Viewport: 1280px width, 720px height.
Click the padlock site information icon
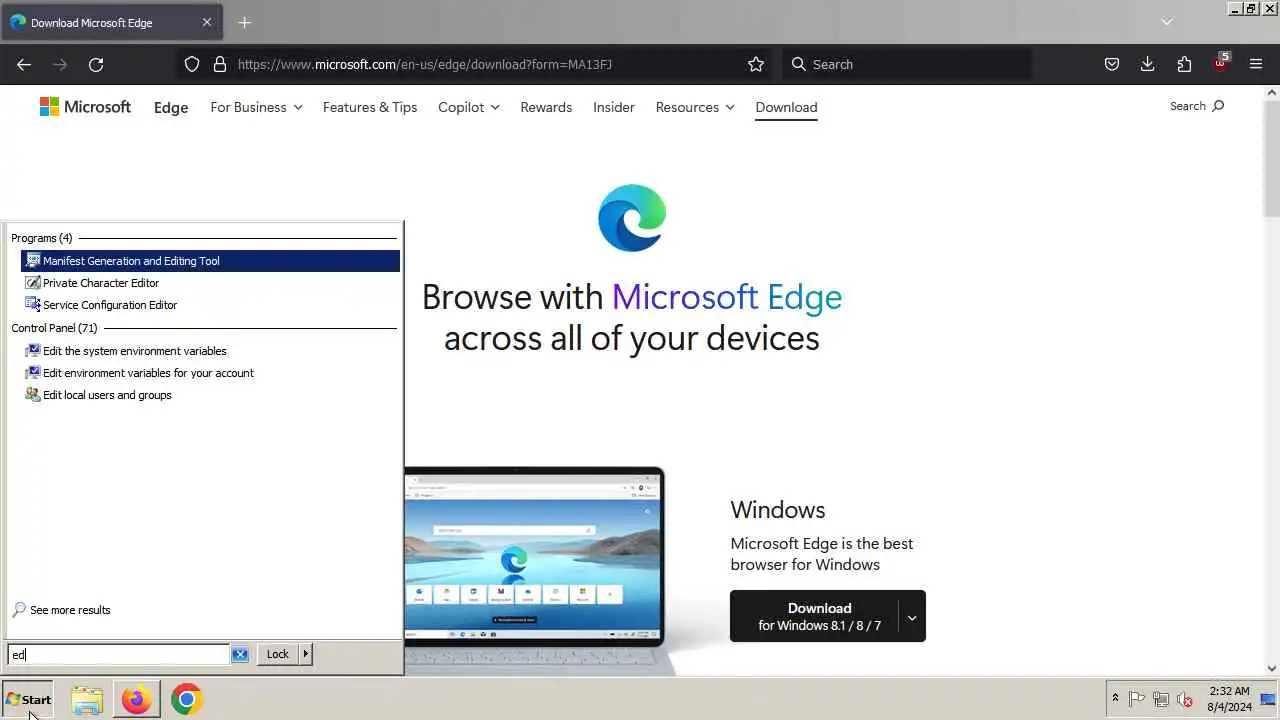(x=220, y=64)
